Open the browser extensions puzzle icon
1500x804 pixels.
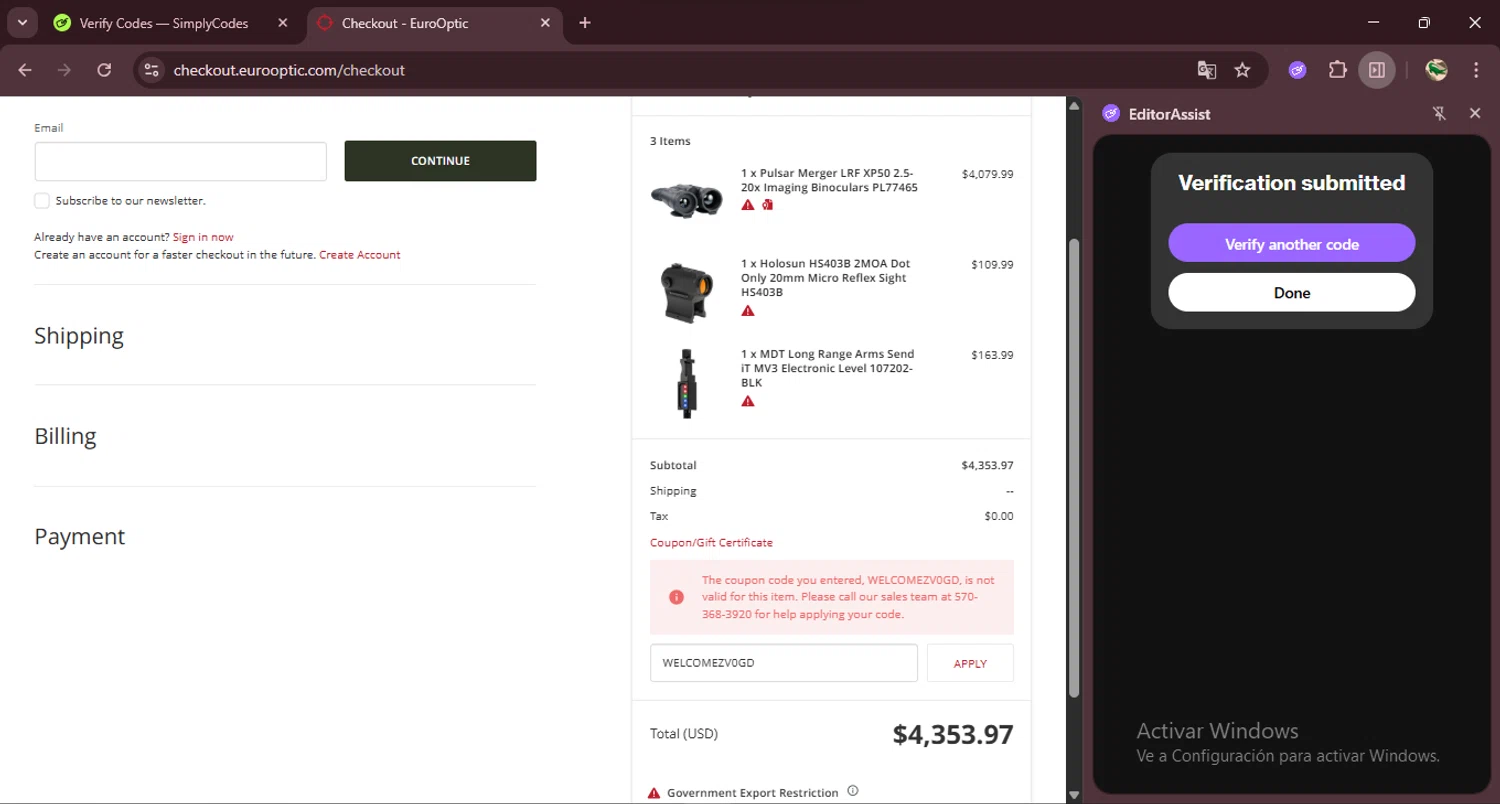[1337, 70]
